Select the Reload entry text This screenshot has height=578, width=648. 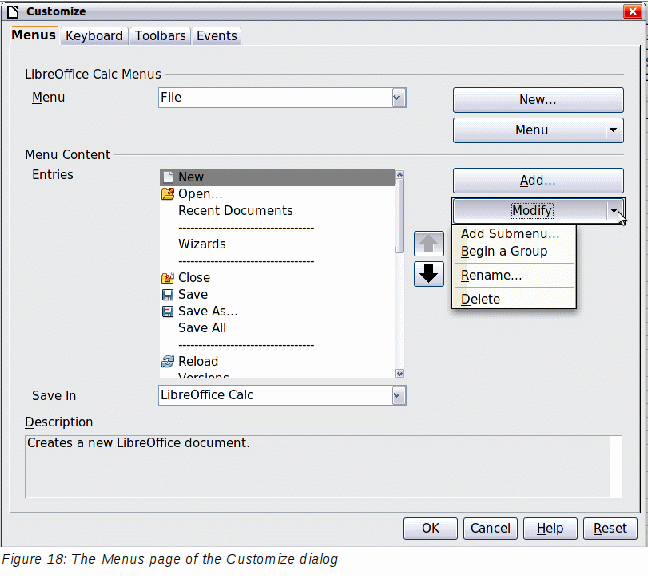point(198,362)
